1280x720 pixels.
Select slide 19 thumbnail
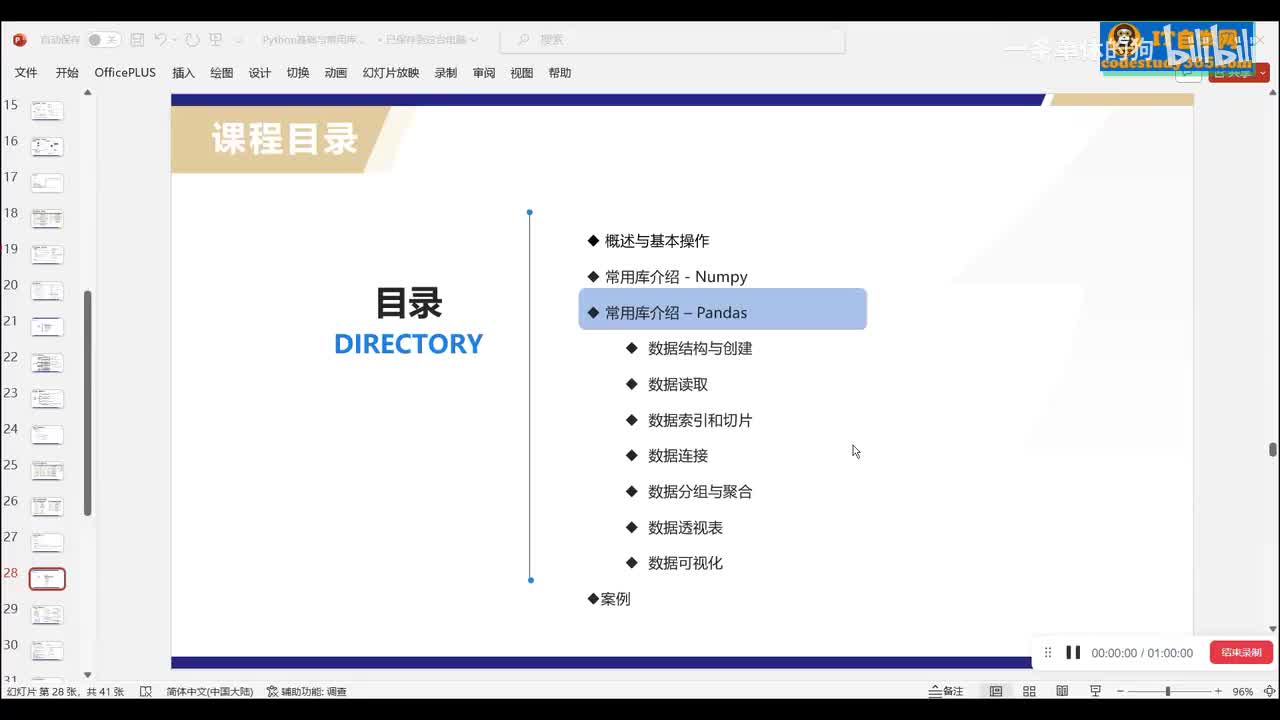pyautogui.click(x=47, y=255)
